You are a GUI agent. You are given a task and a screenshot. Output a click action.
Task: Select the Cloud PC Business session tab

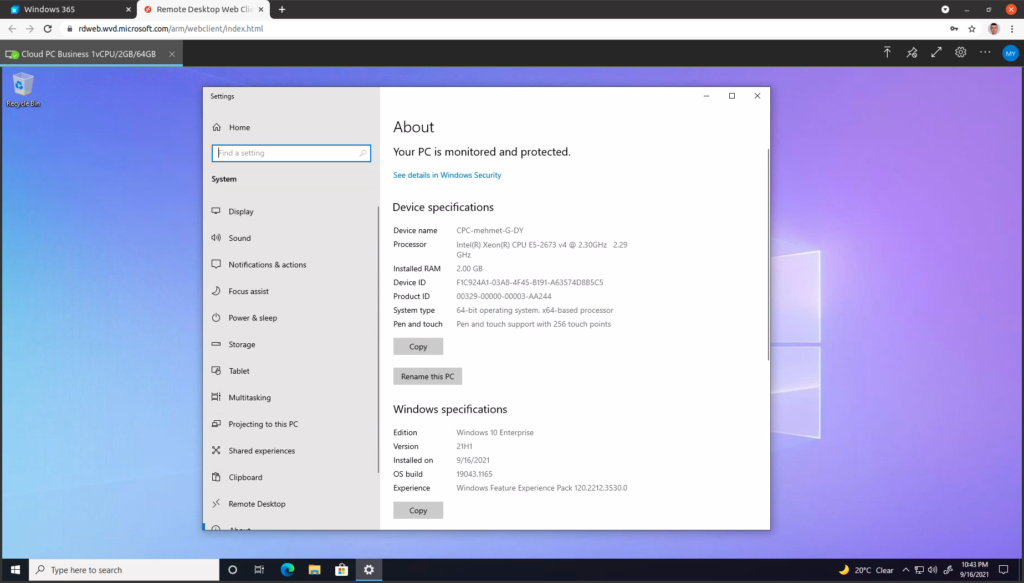[x=89, y=54]
